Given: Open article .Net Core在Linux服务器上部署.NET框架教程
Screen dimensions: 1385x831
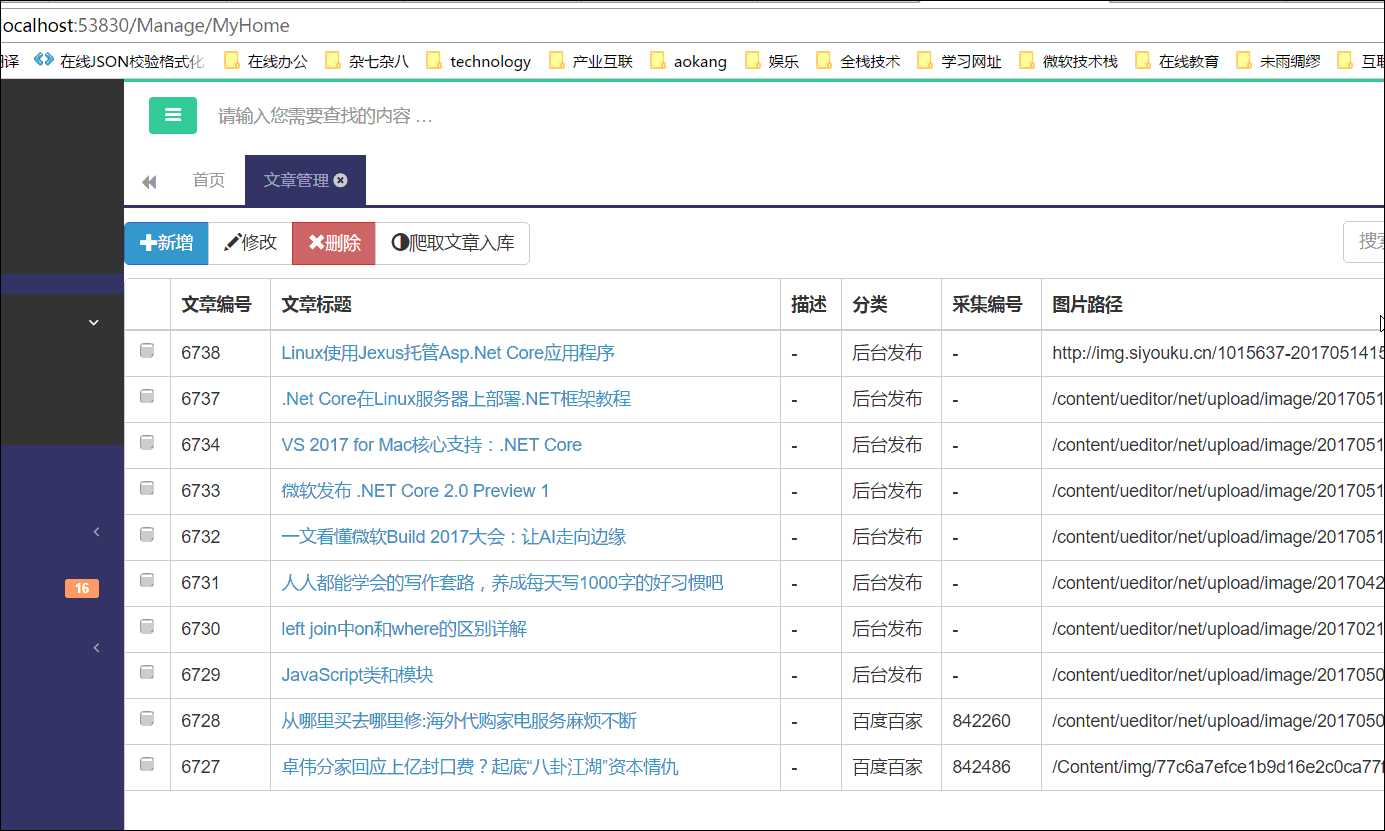Looking at the screenshot, I should (x=456, y=399).
